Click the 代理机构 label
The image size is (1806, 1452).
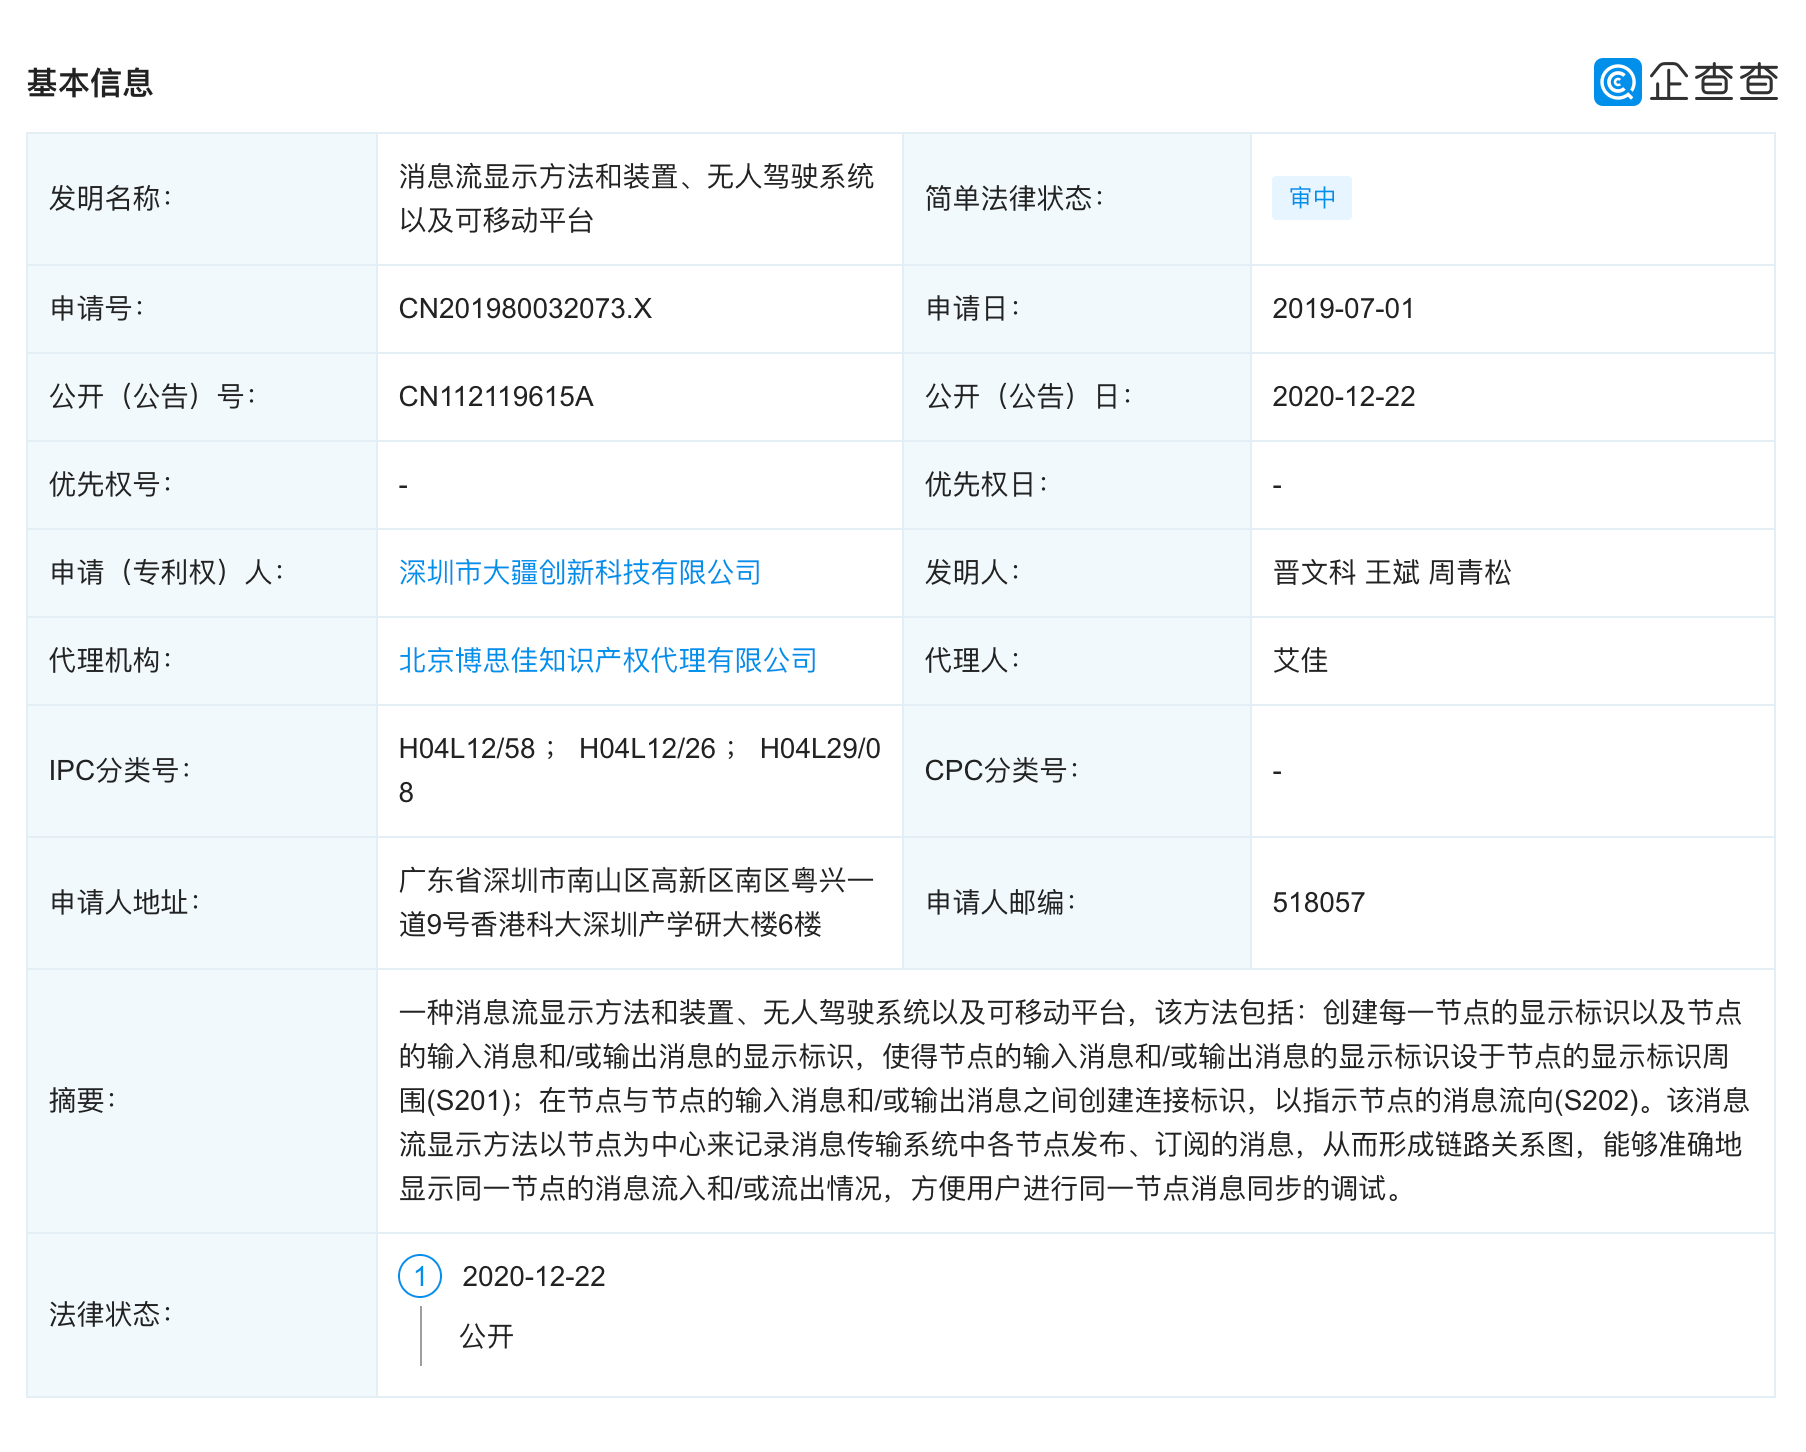click(110, 661)
